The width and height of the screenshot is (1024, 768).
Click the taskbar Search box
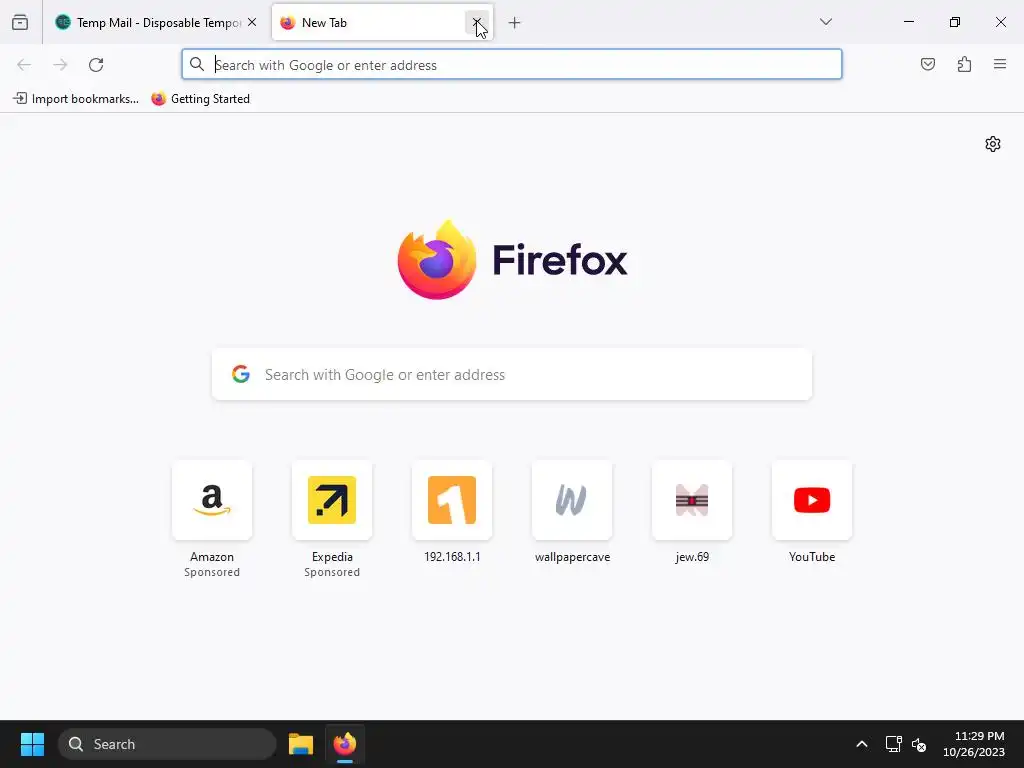[167, 744]
